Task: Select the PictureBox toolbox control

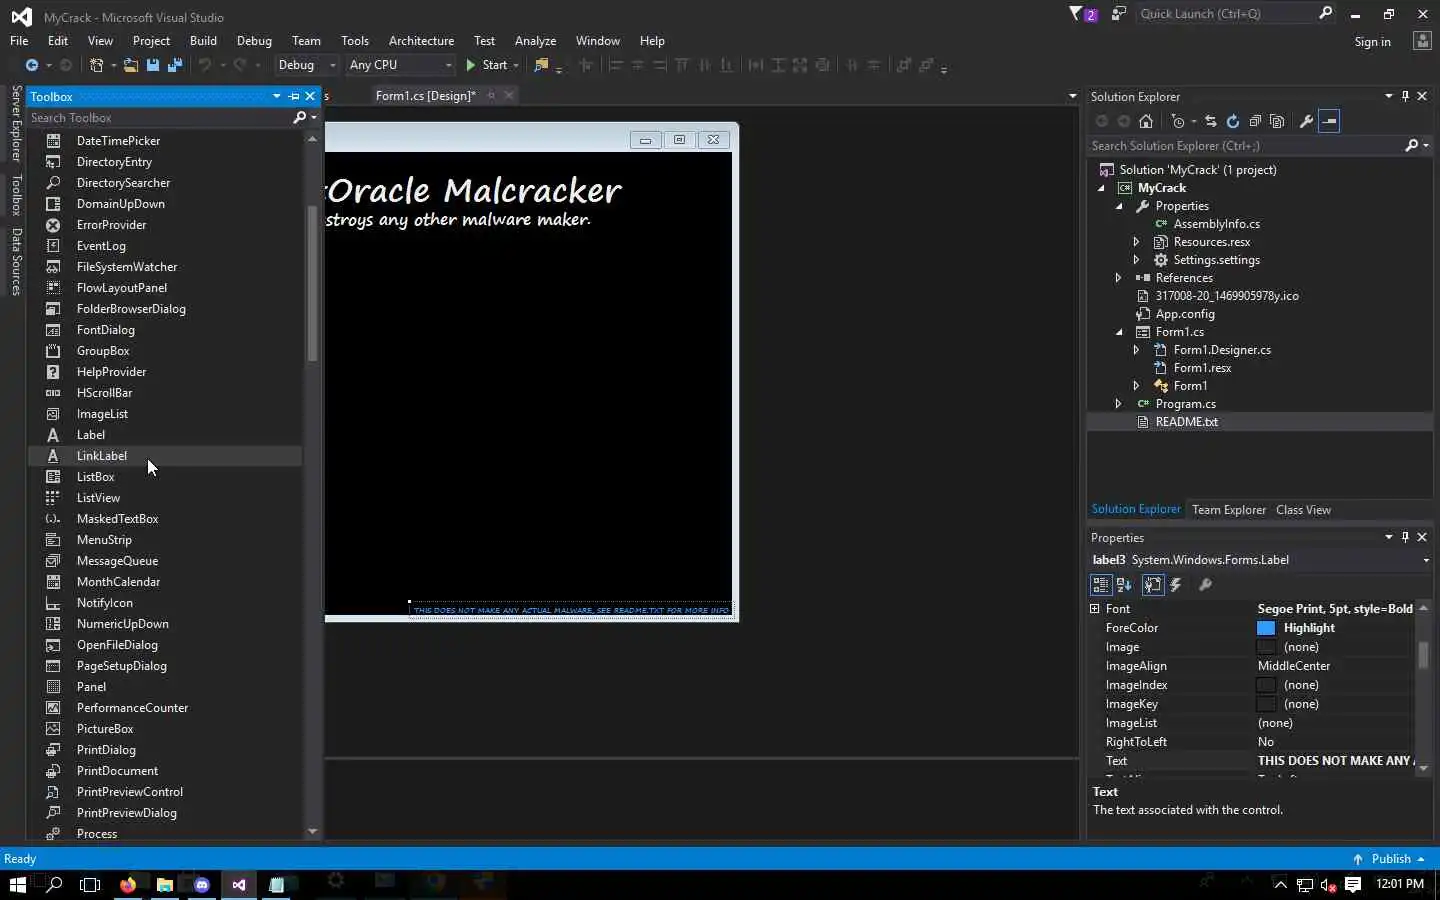Action: coord(165,729)
